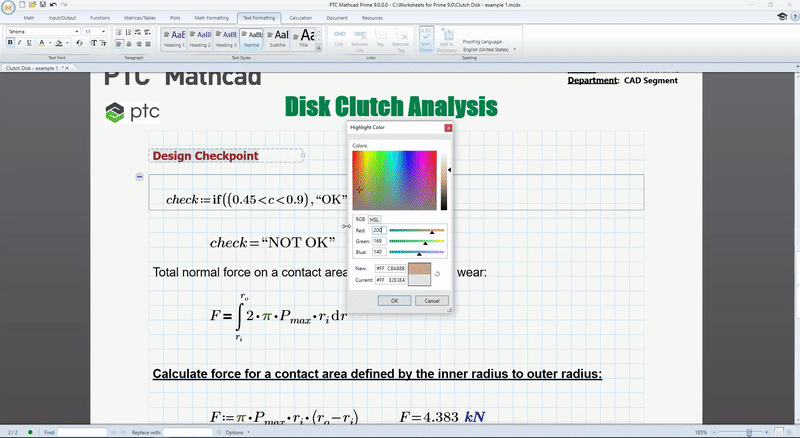Open the Calculation ribbon tab
Screen dimensions: 800x438
[x=299, y=18]
